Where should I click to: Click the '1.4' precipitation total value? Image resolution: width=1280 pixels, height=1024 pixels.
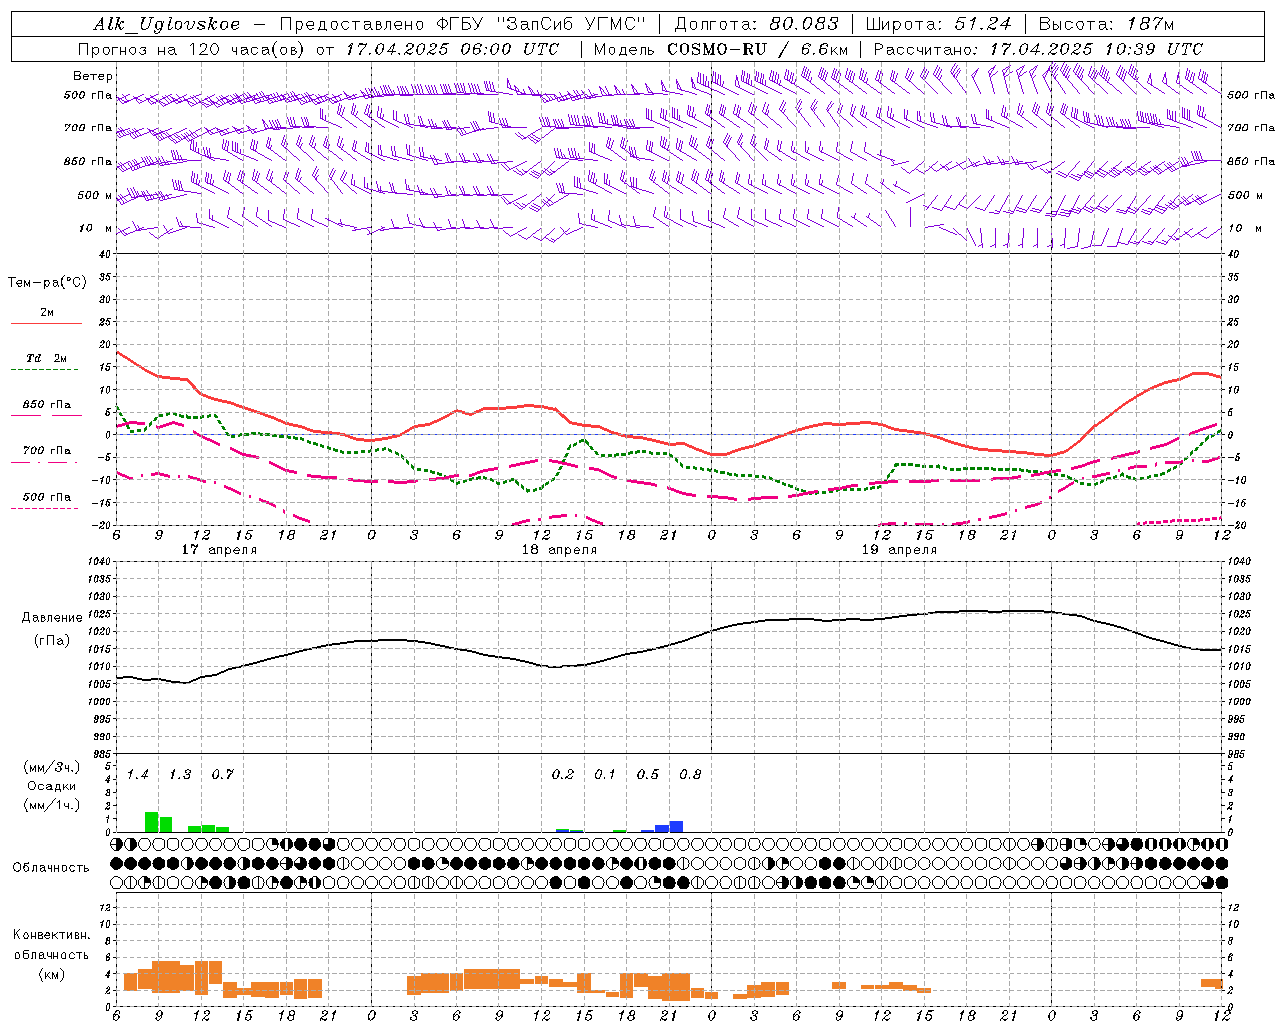pyautogui.click(x=138, y=774)
